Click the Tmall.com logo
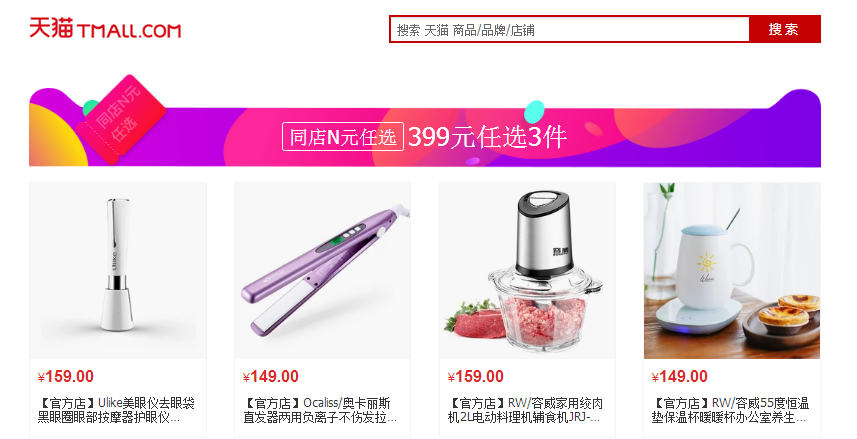The image size is (857, 439). [x=105, y=28]
